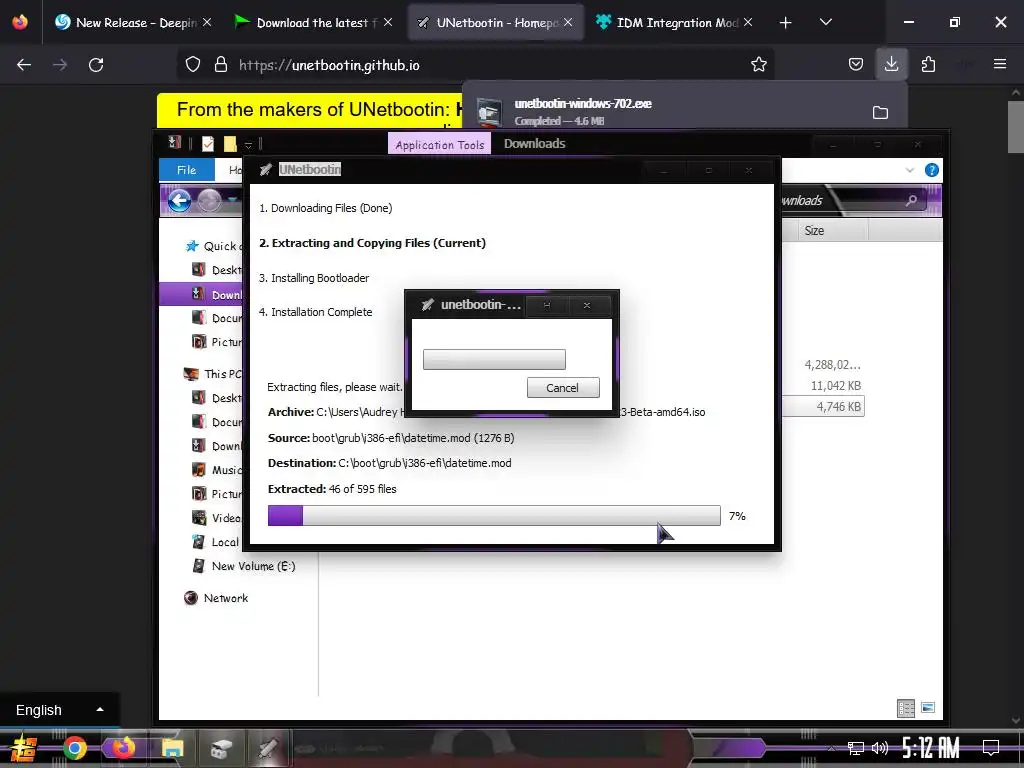Launch Chrome from the taskbar

(74, 748)
